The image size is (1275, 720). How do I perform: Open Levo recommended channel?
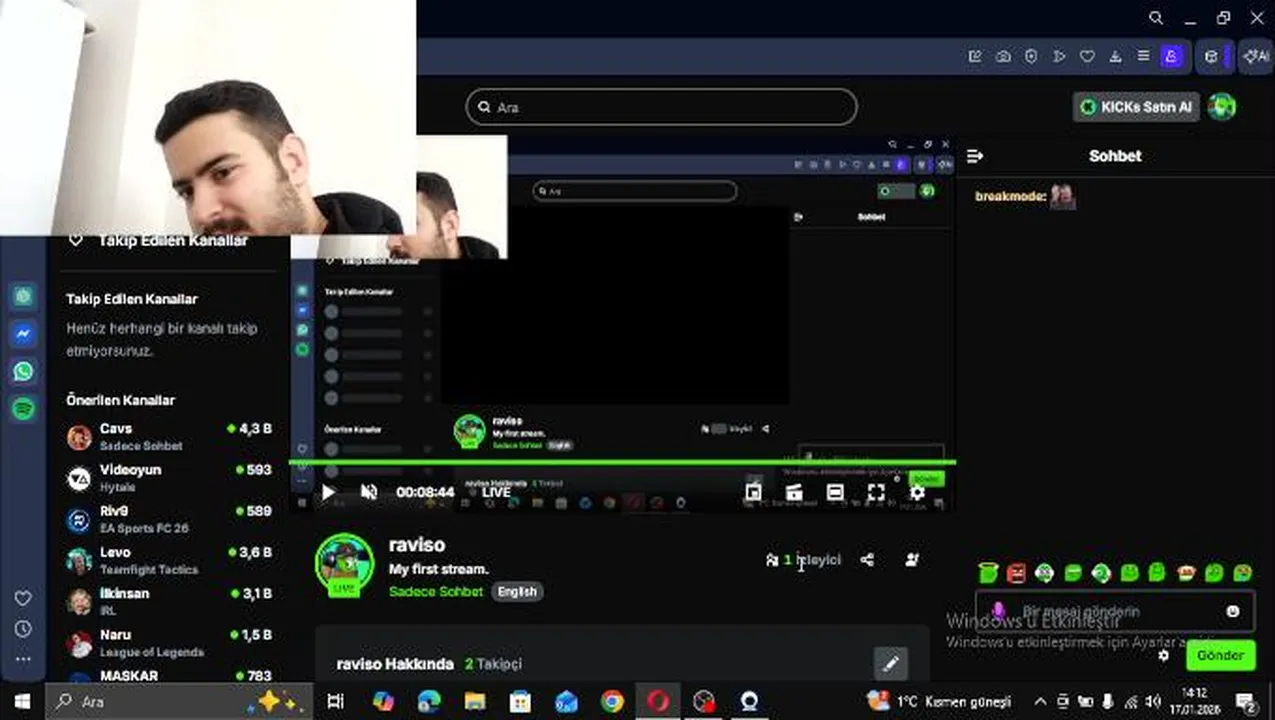coord(169,561)
